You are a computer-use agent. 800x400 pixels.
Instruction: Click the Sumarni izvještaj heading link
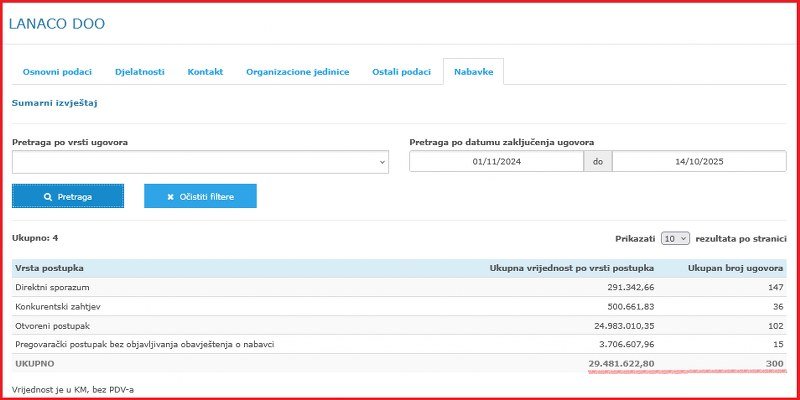[x=54, y=103]
